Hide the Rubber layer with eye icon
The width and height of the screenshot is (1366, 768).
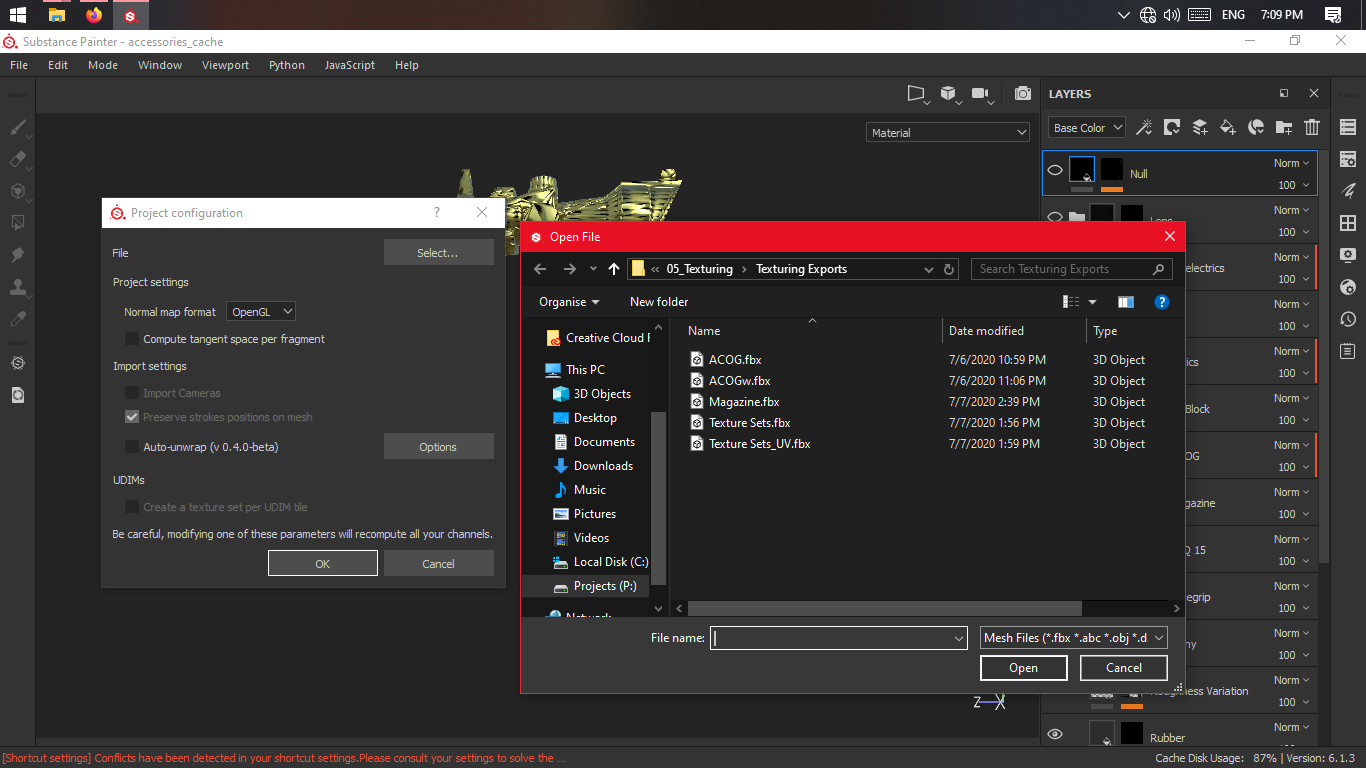(1055, 735)
